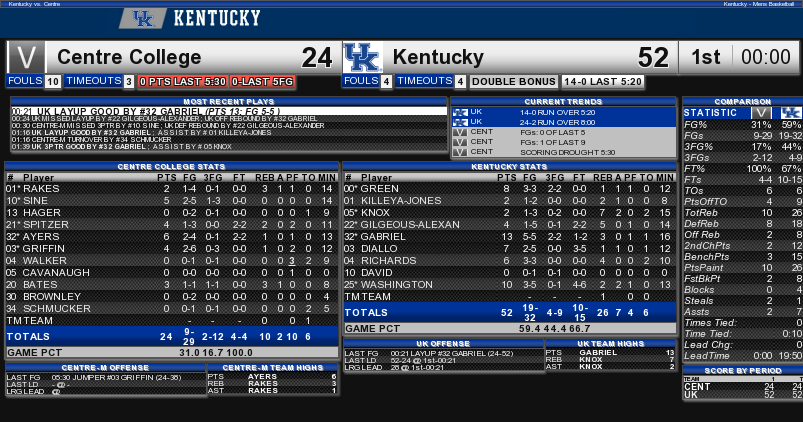
Task: Click the large V visitor icon beside Centre College
Action: tap(27, 57)
